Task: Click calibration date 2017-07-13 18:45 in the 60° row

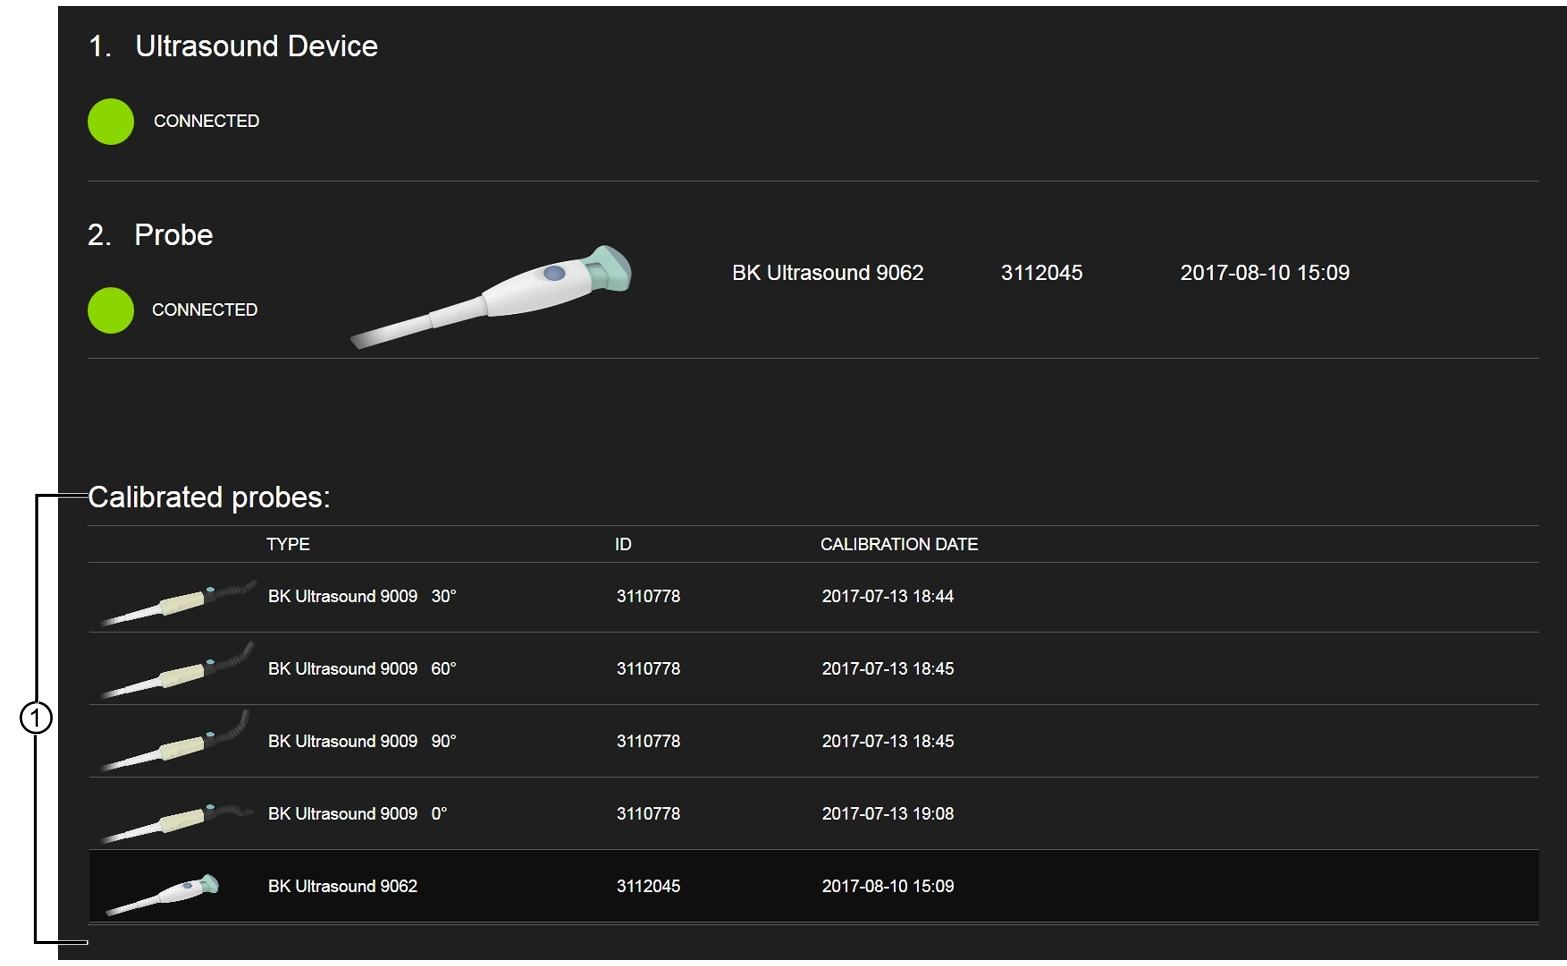Action: coord(888,669)
